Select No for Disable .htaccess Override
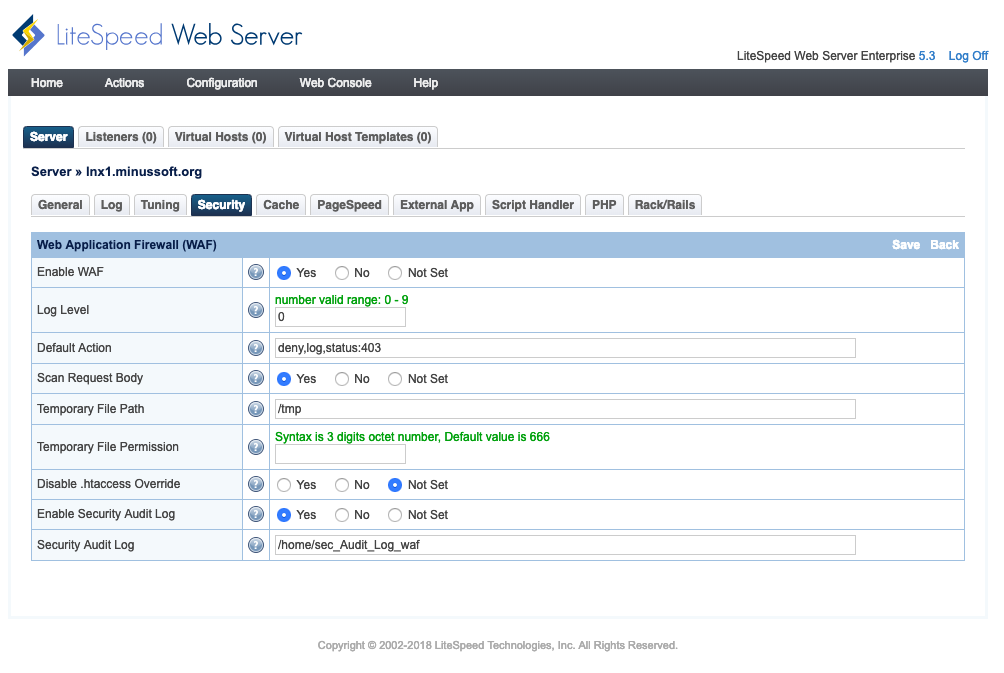The width and height of the screenshot is (1004, 673). click(342, 485)
